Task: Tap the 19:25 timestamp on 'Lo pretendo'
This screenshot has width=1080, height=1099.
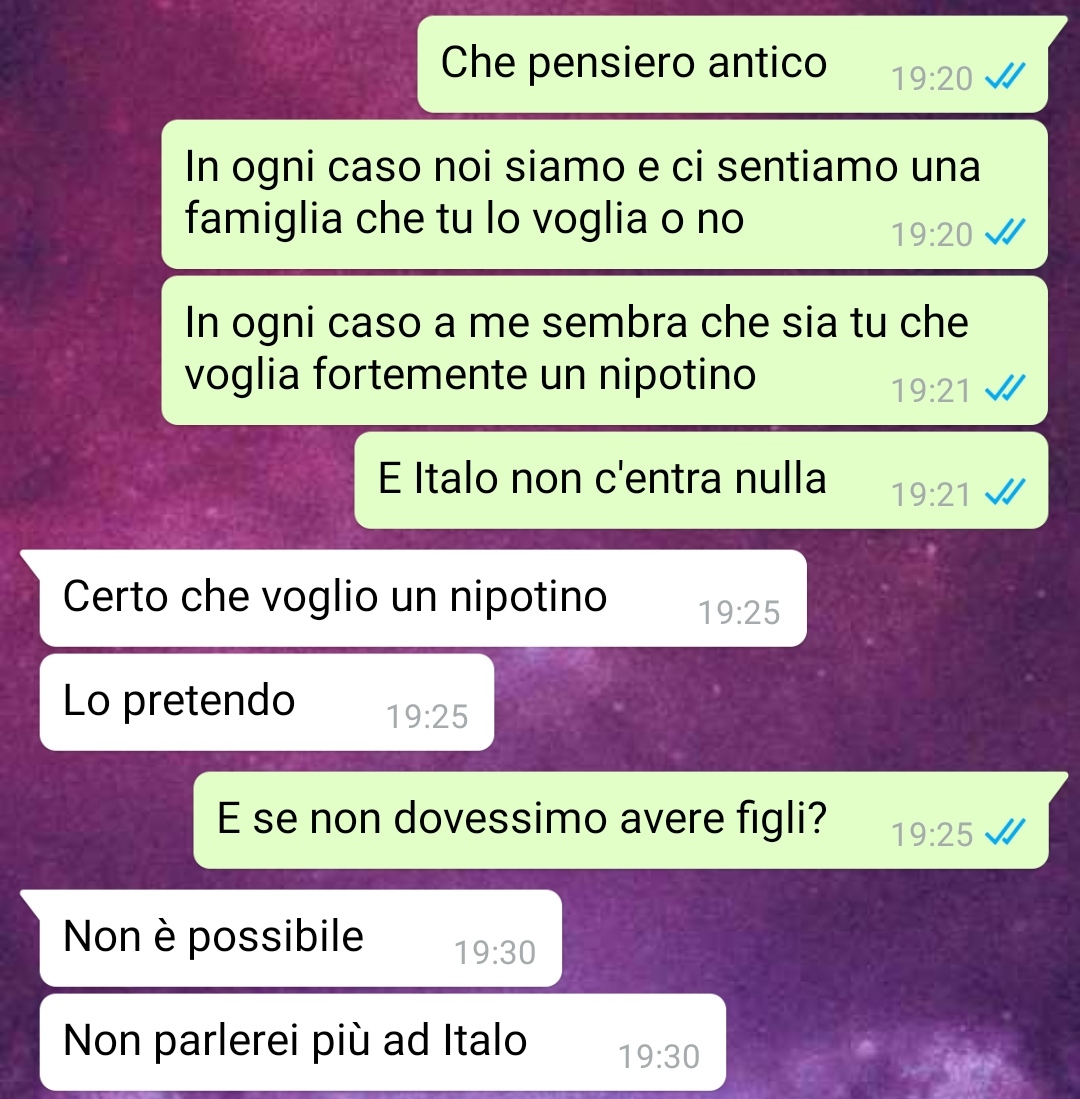Action: pos(427,716)
